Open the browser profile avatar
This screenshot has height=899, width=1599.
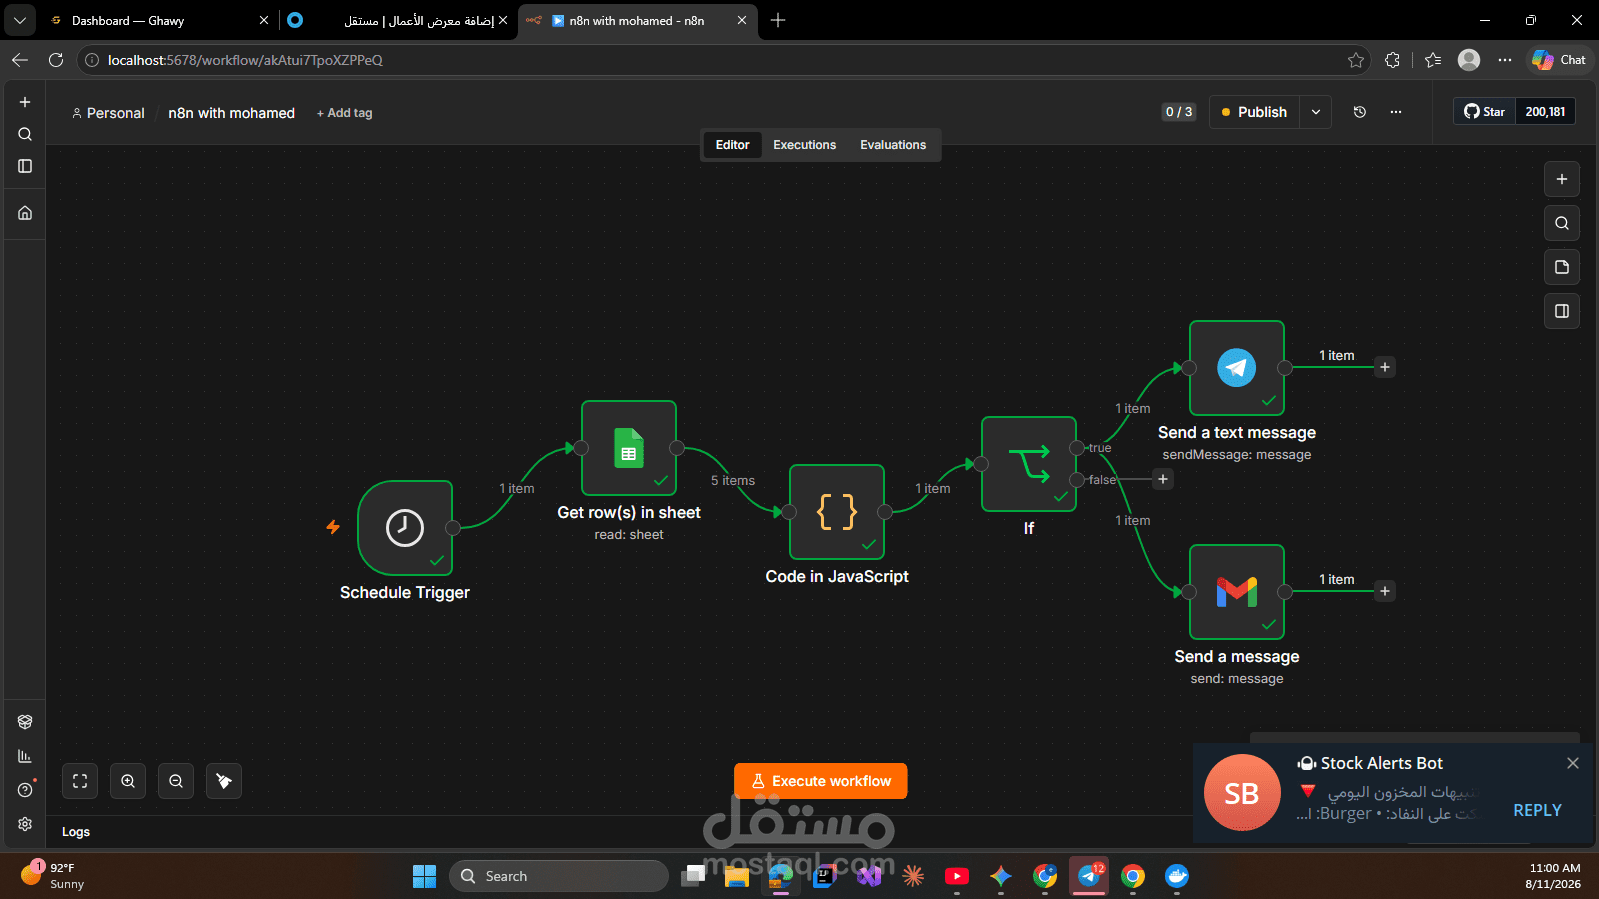(1469, 60)
